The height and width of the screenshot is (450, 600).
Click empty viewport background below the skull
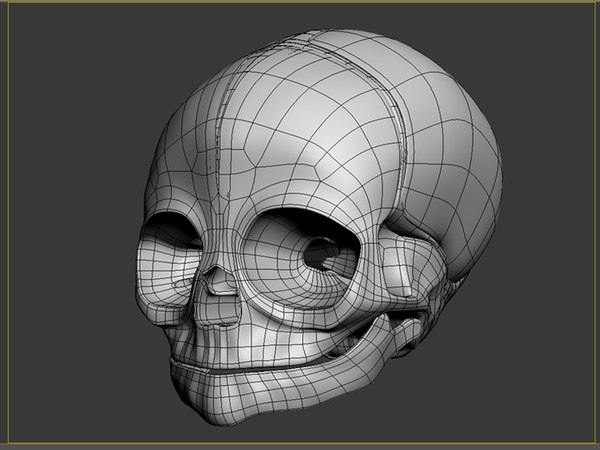[300, 430]
